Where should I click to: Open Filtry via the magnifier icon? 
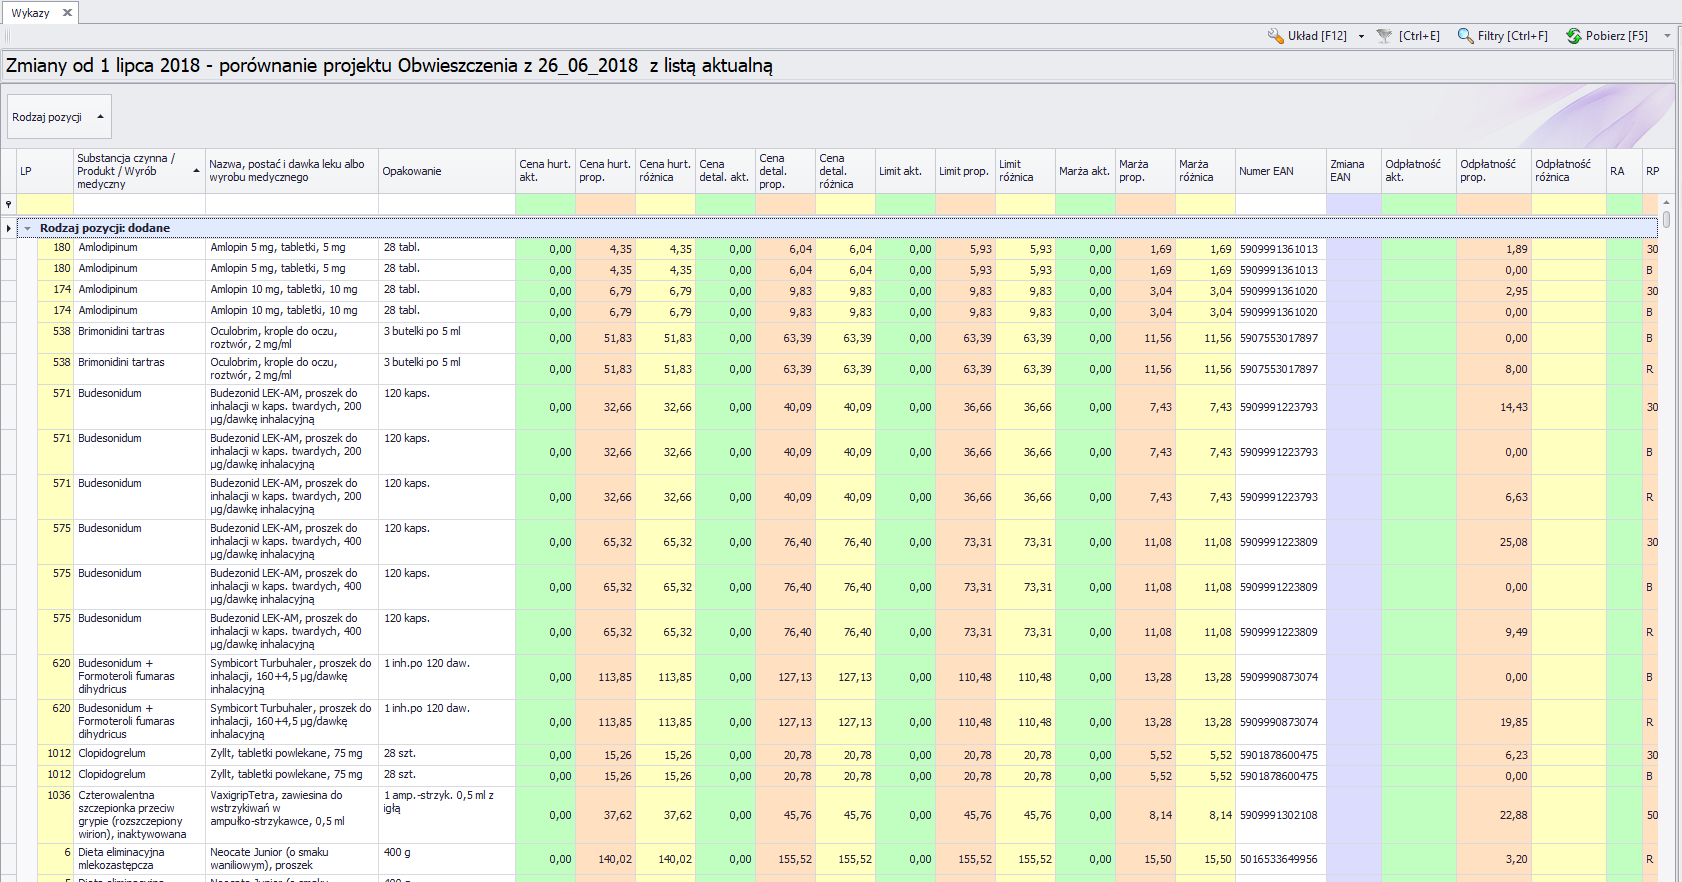1465,36
